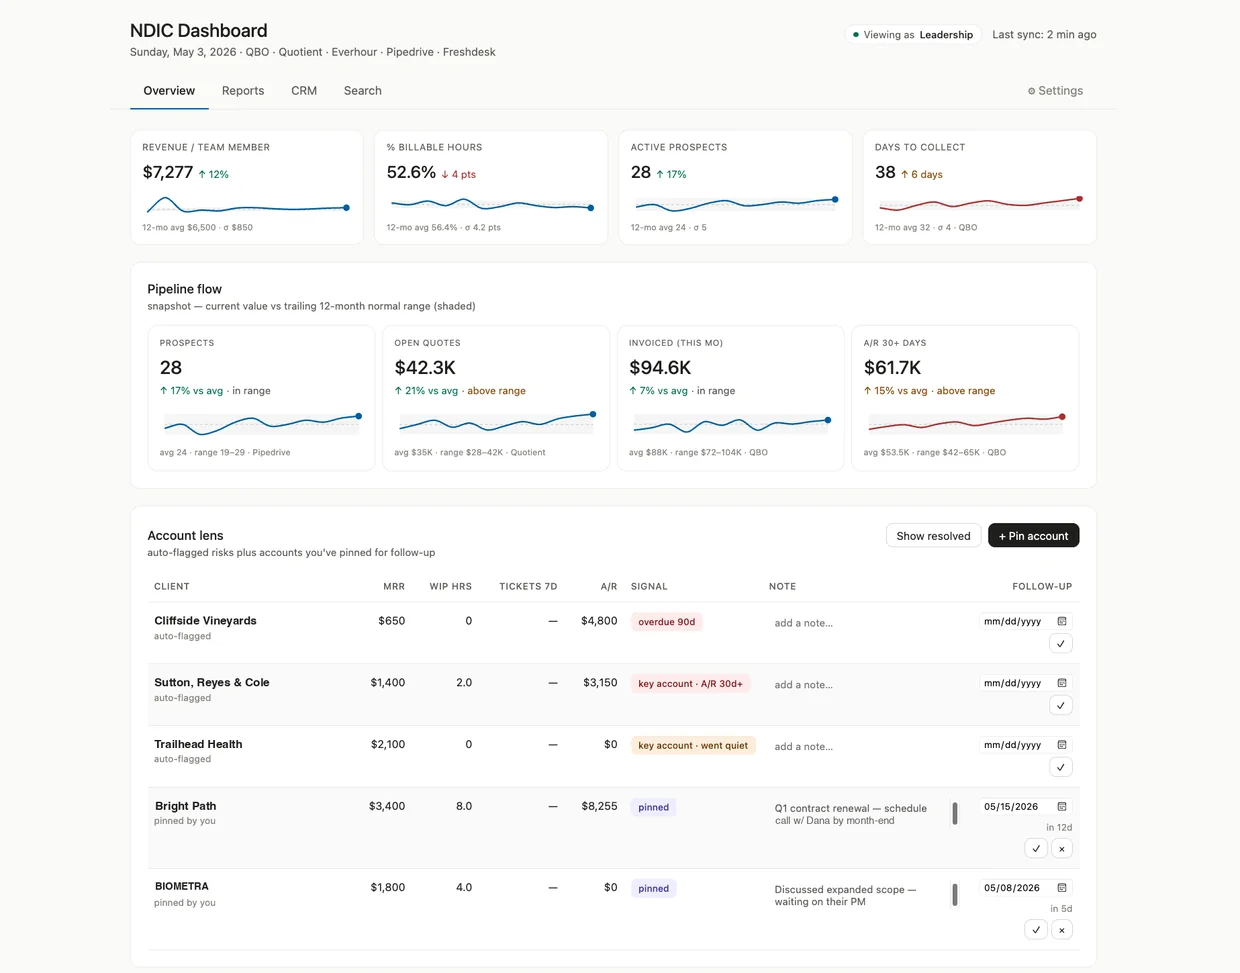The width and height of the screenshot is (1240, 973).
Task: Switch to the Overview tab
Action: [x=169, y=91]
